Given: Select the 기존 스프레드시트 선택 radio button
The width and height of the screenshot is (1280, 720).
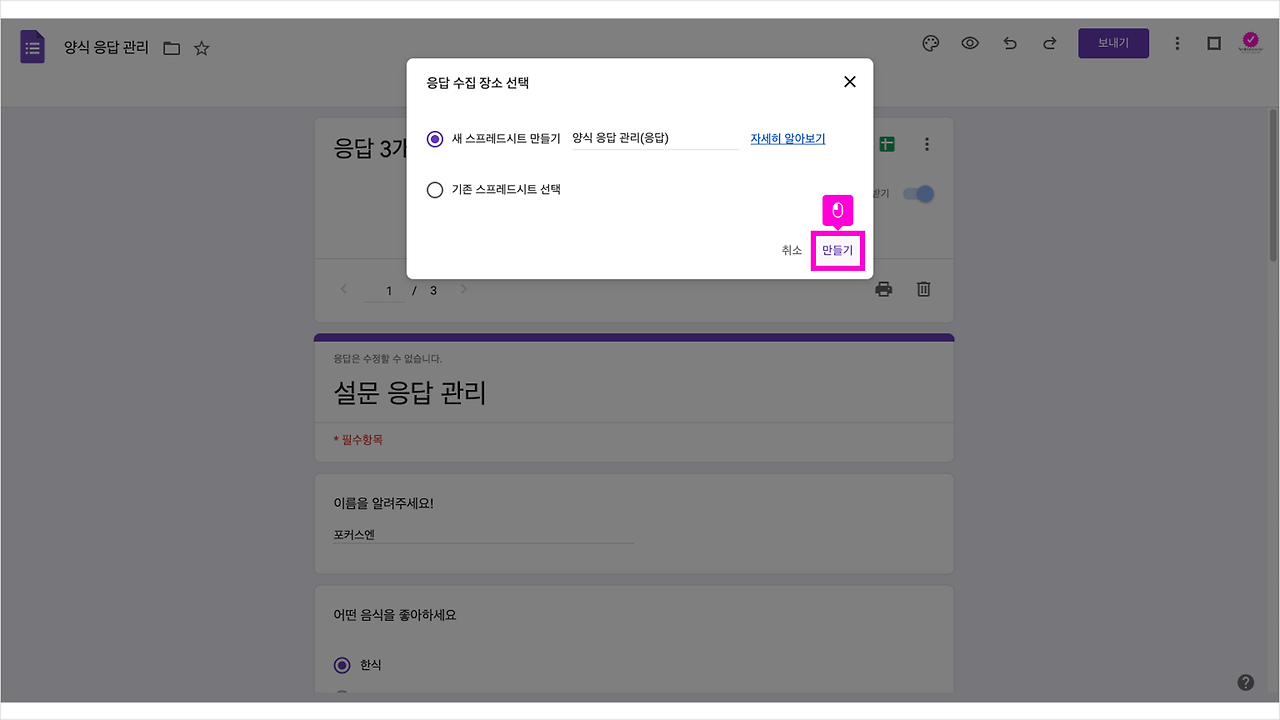Looking at the screenshot, I should [x=435, y=189].
